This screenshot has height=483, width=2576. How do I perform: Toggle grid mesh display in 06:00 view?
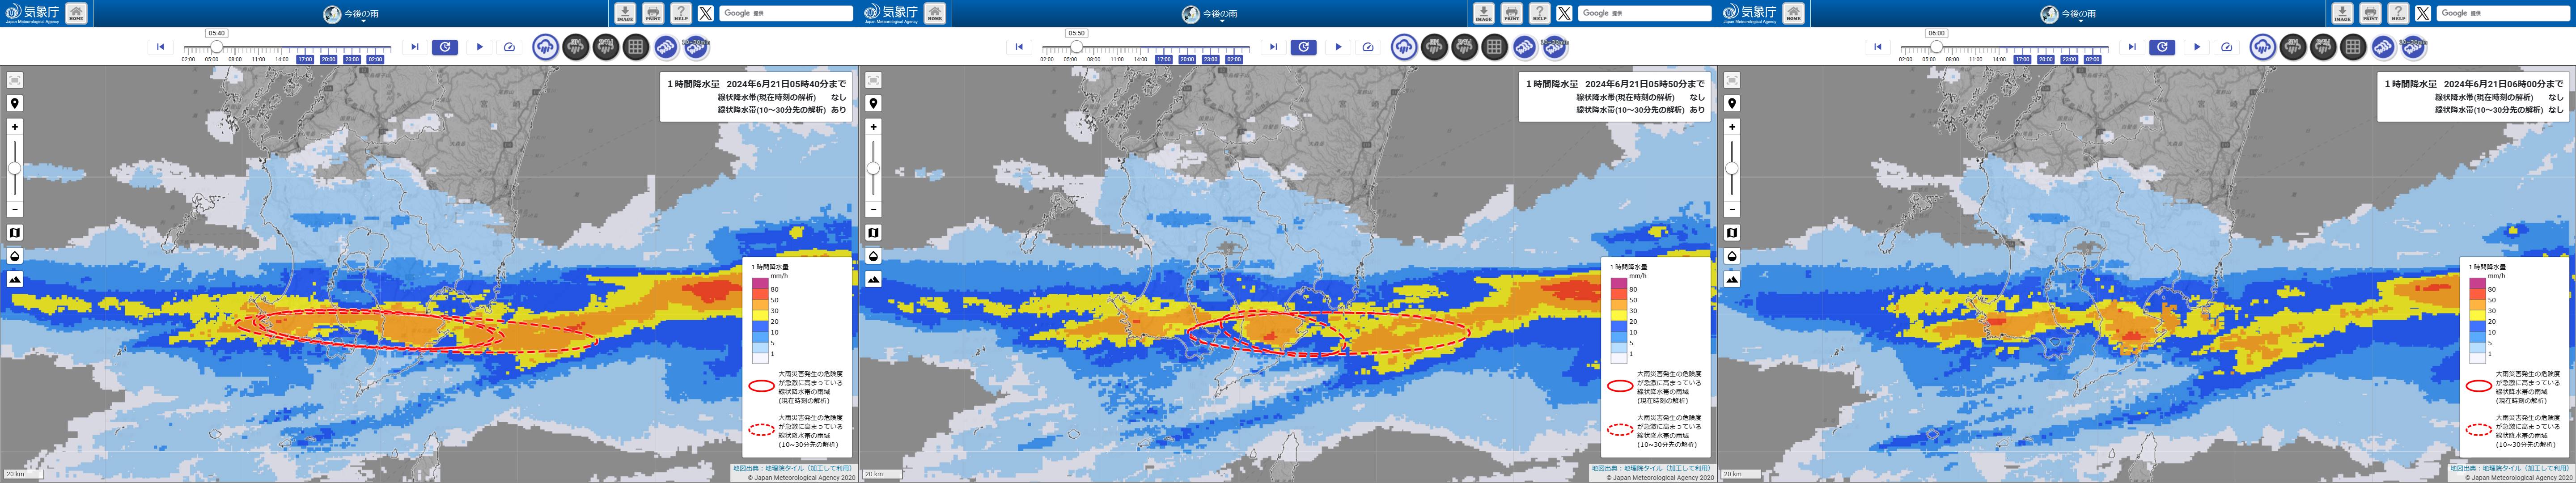pyautogui.click(x=2353, y=46)
